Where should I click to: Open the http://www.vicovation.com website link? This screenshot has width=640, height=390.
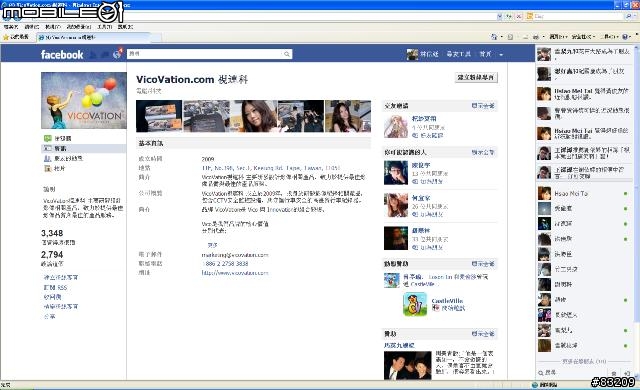235,273
